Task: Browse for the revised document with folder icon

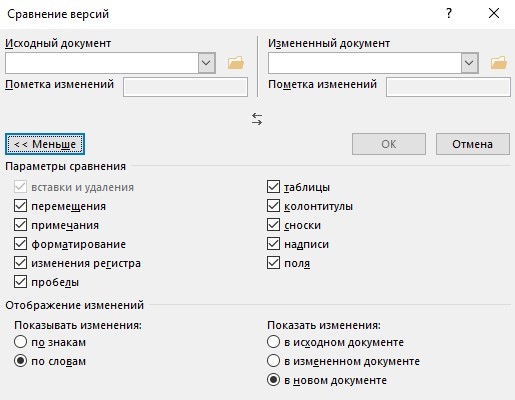Action: 499,63
